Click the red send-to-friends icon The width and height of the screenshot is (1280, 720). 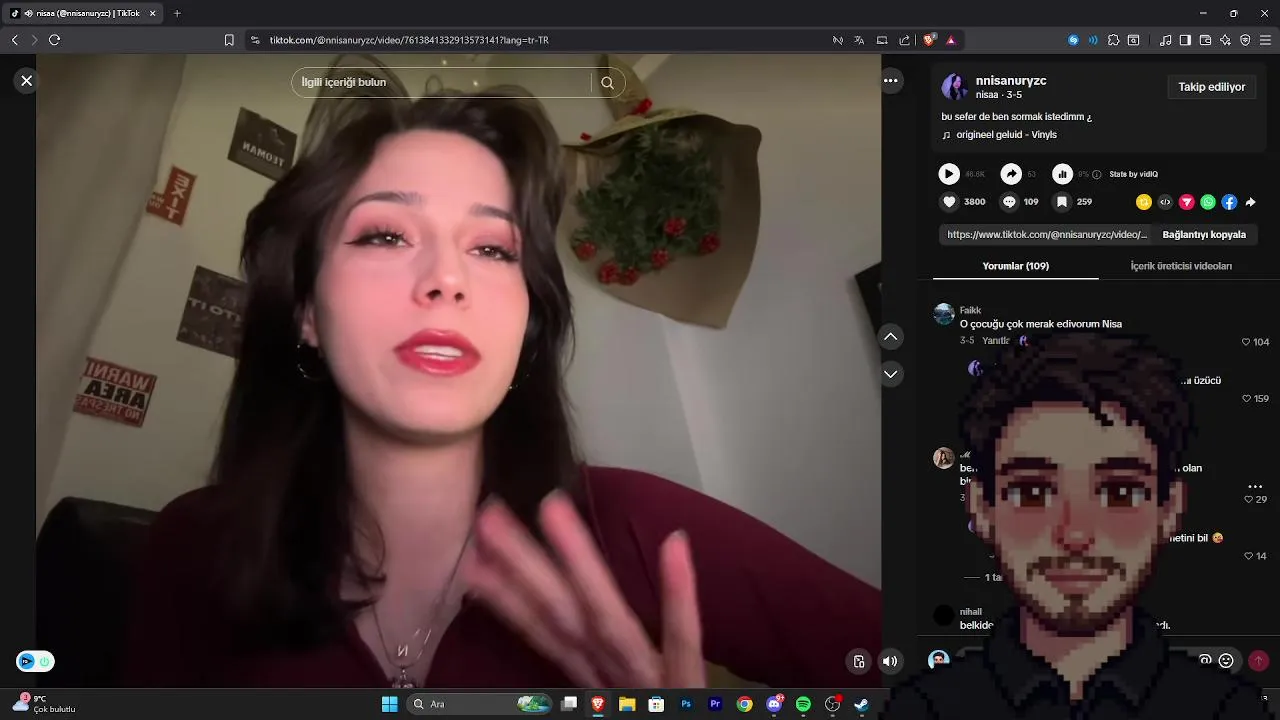(x=1187, y=202)
